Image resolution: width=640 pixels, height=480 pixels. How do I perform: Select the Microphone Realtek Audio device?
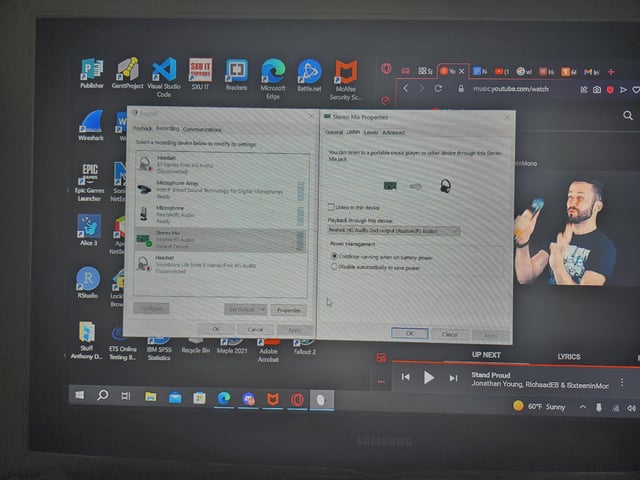pos(220,215)
